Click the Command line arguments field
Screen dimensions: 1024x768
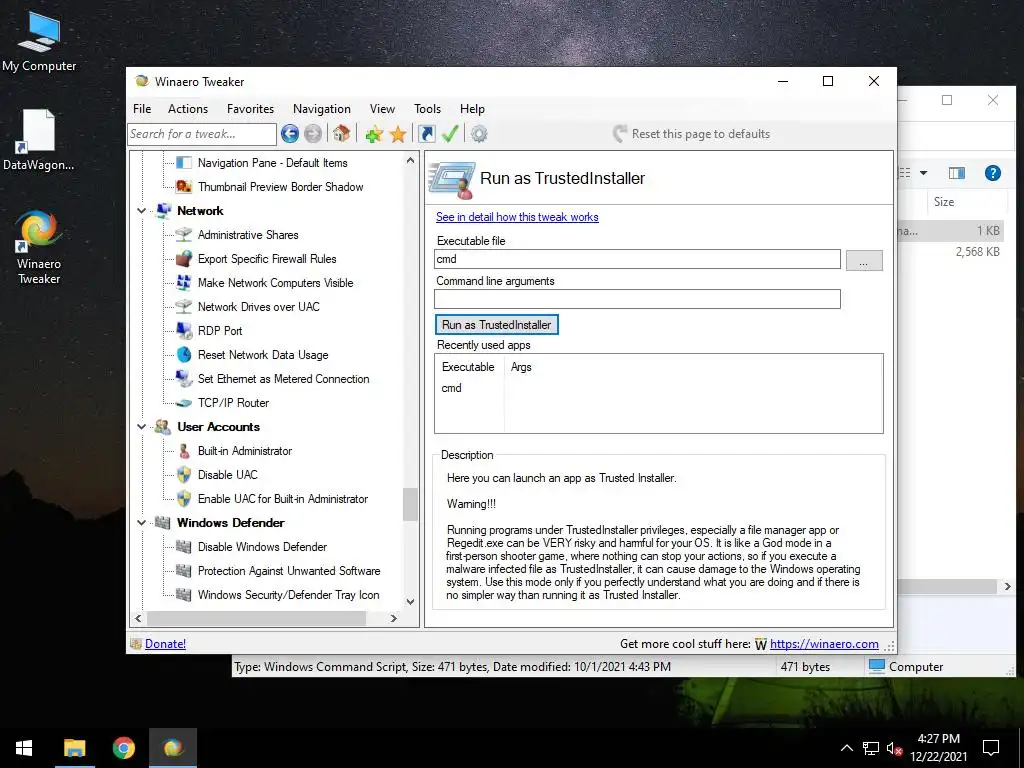[x=637, y=299]
